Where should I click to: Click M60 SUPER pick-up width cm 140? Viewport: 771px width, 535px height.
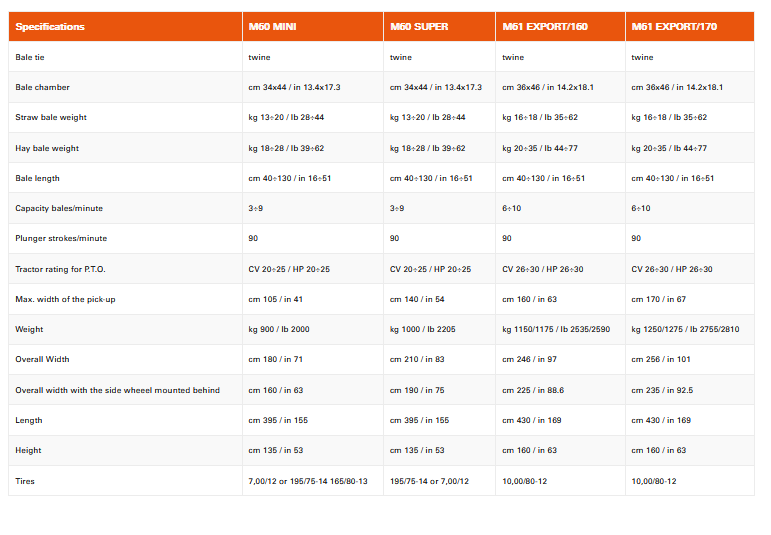[x=417, y=299]
